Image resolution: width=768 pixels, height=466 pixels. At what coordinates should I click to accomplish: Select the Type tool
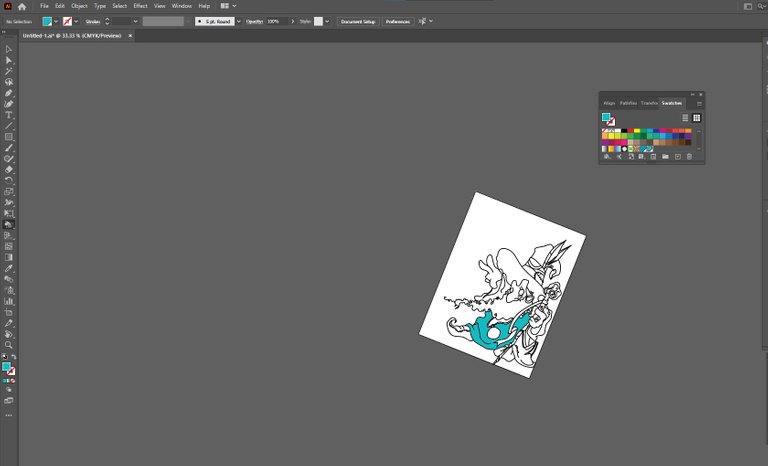[x=8, y=115]
